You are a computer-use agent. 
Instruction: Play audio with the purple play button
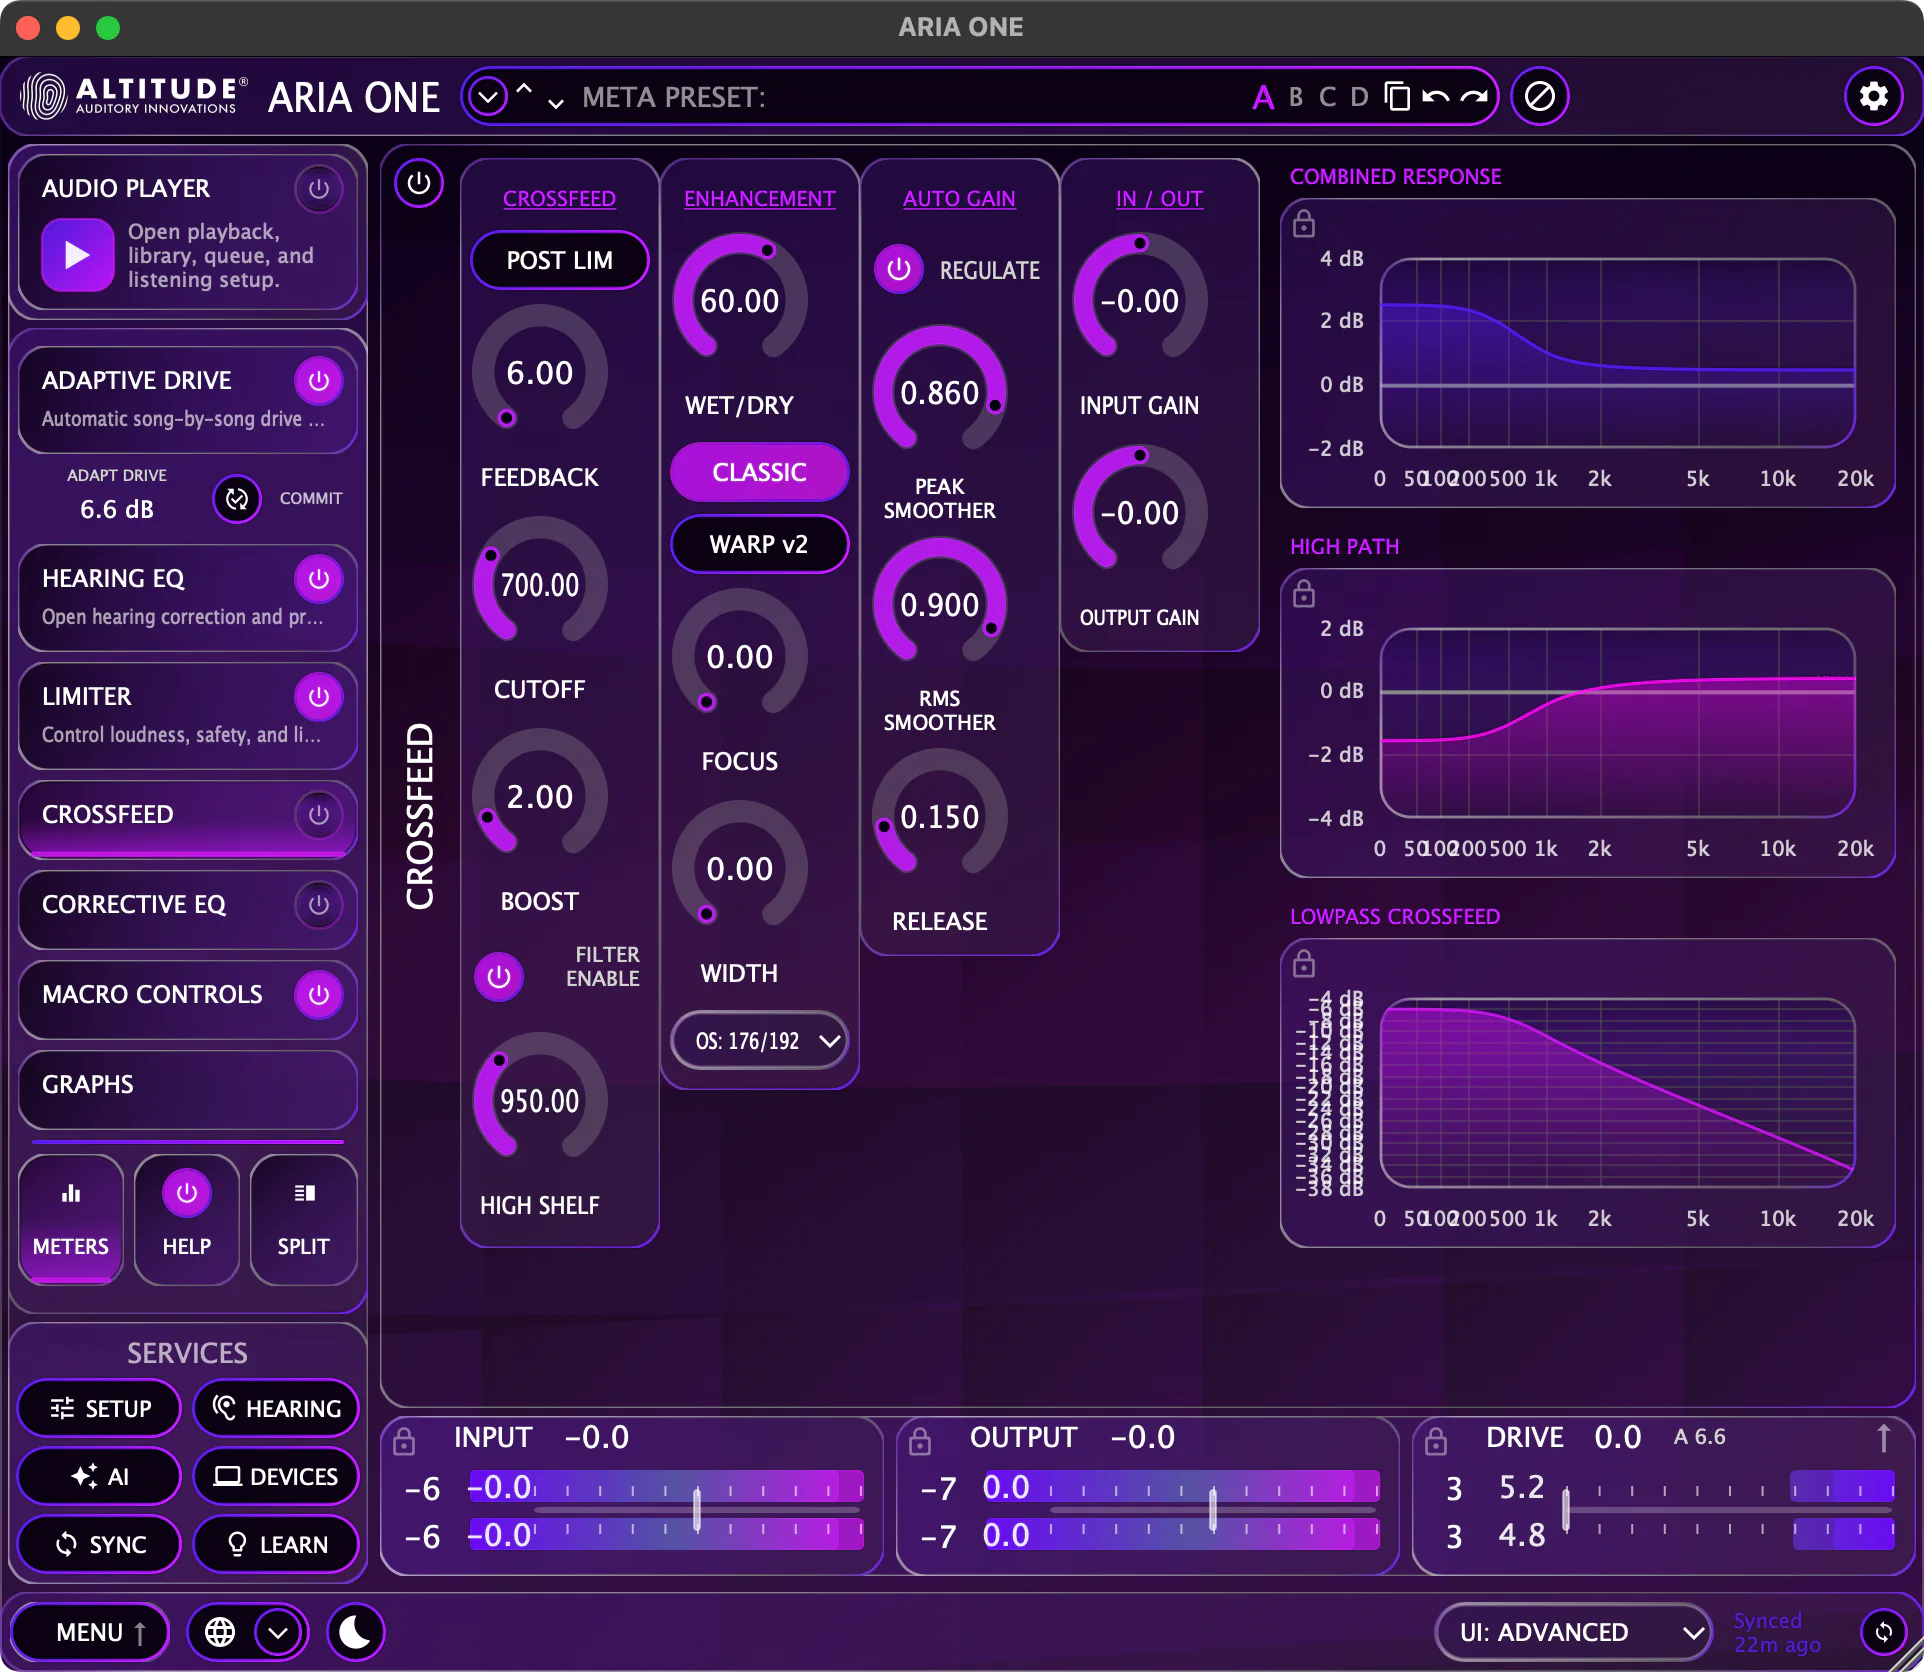pos(77,255)
